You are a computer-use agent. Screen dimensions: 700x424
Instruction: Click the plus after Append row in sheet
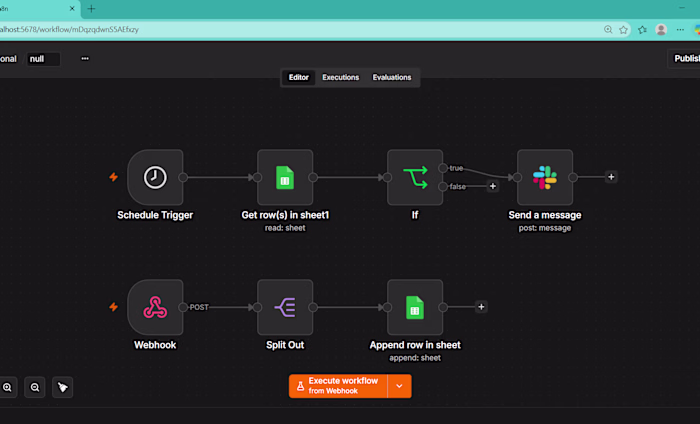pyautogui.click(x=481, y=307)
